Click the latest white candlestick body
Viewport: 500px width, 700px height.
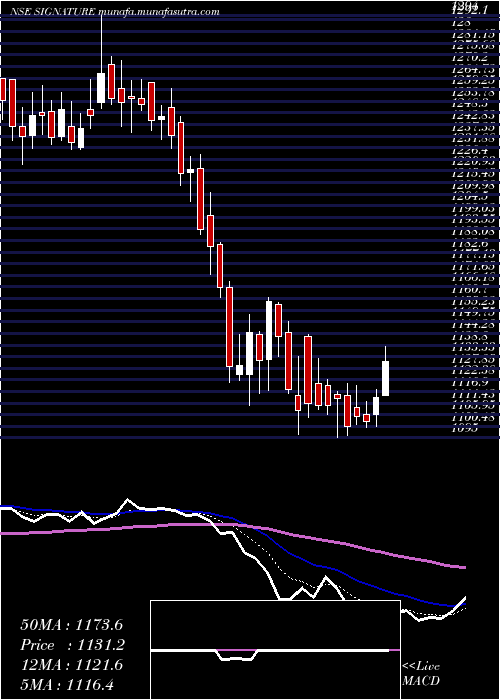[386, 379]
